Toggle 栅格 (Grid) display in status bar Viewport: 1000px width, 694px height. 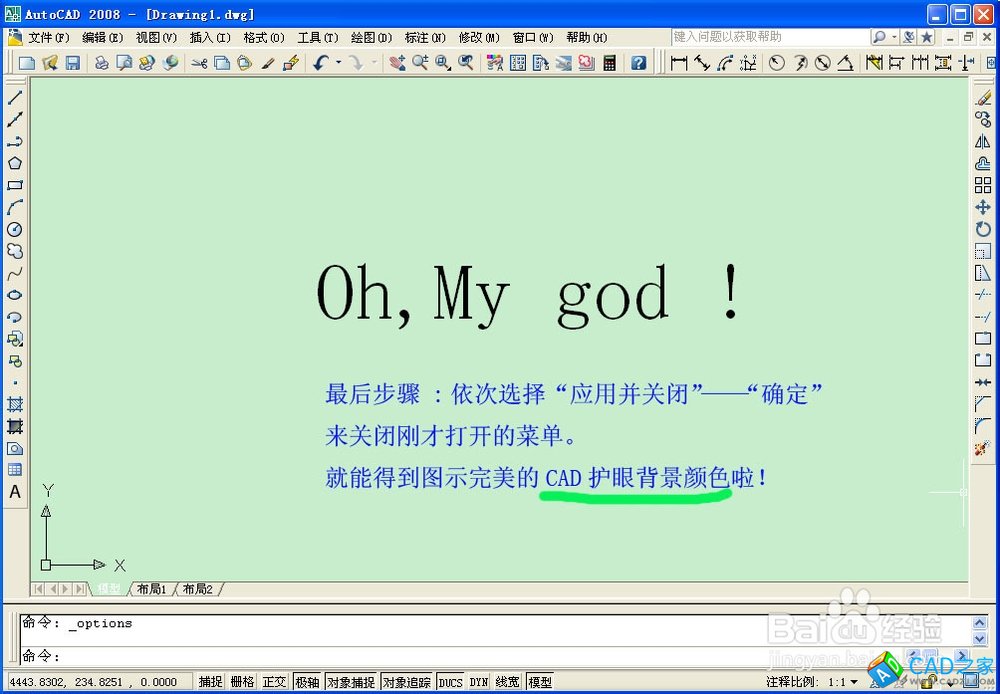point(242,682)
